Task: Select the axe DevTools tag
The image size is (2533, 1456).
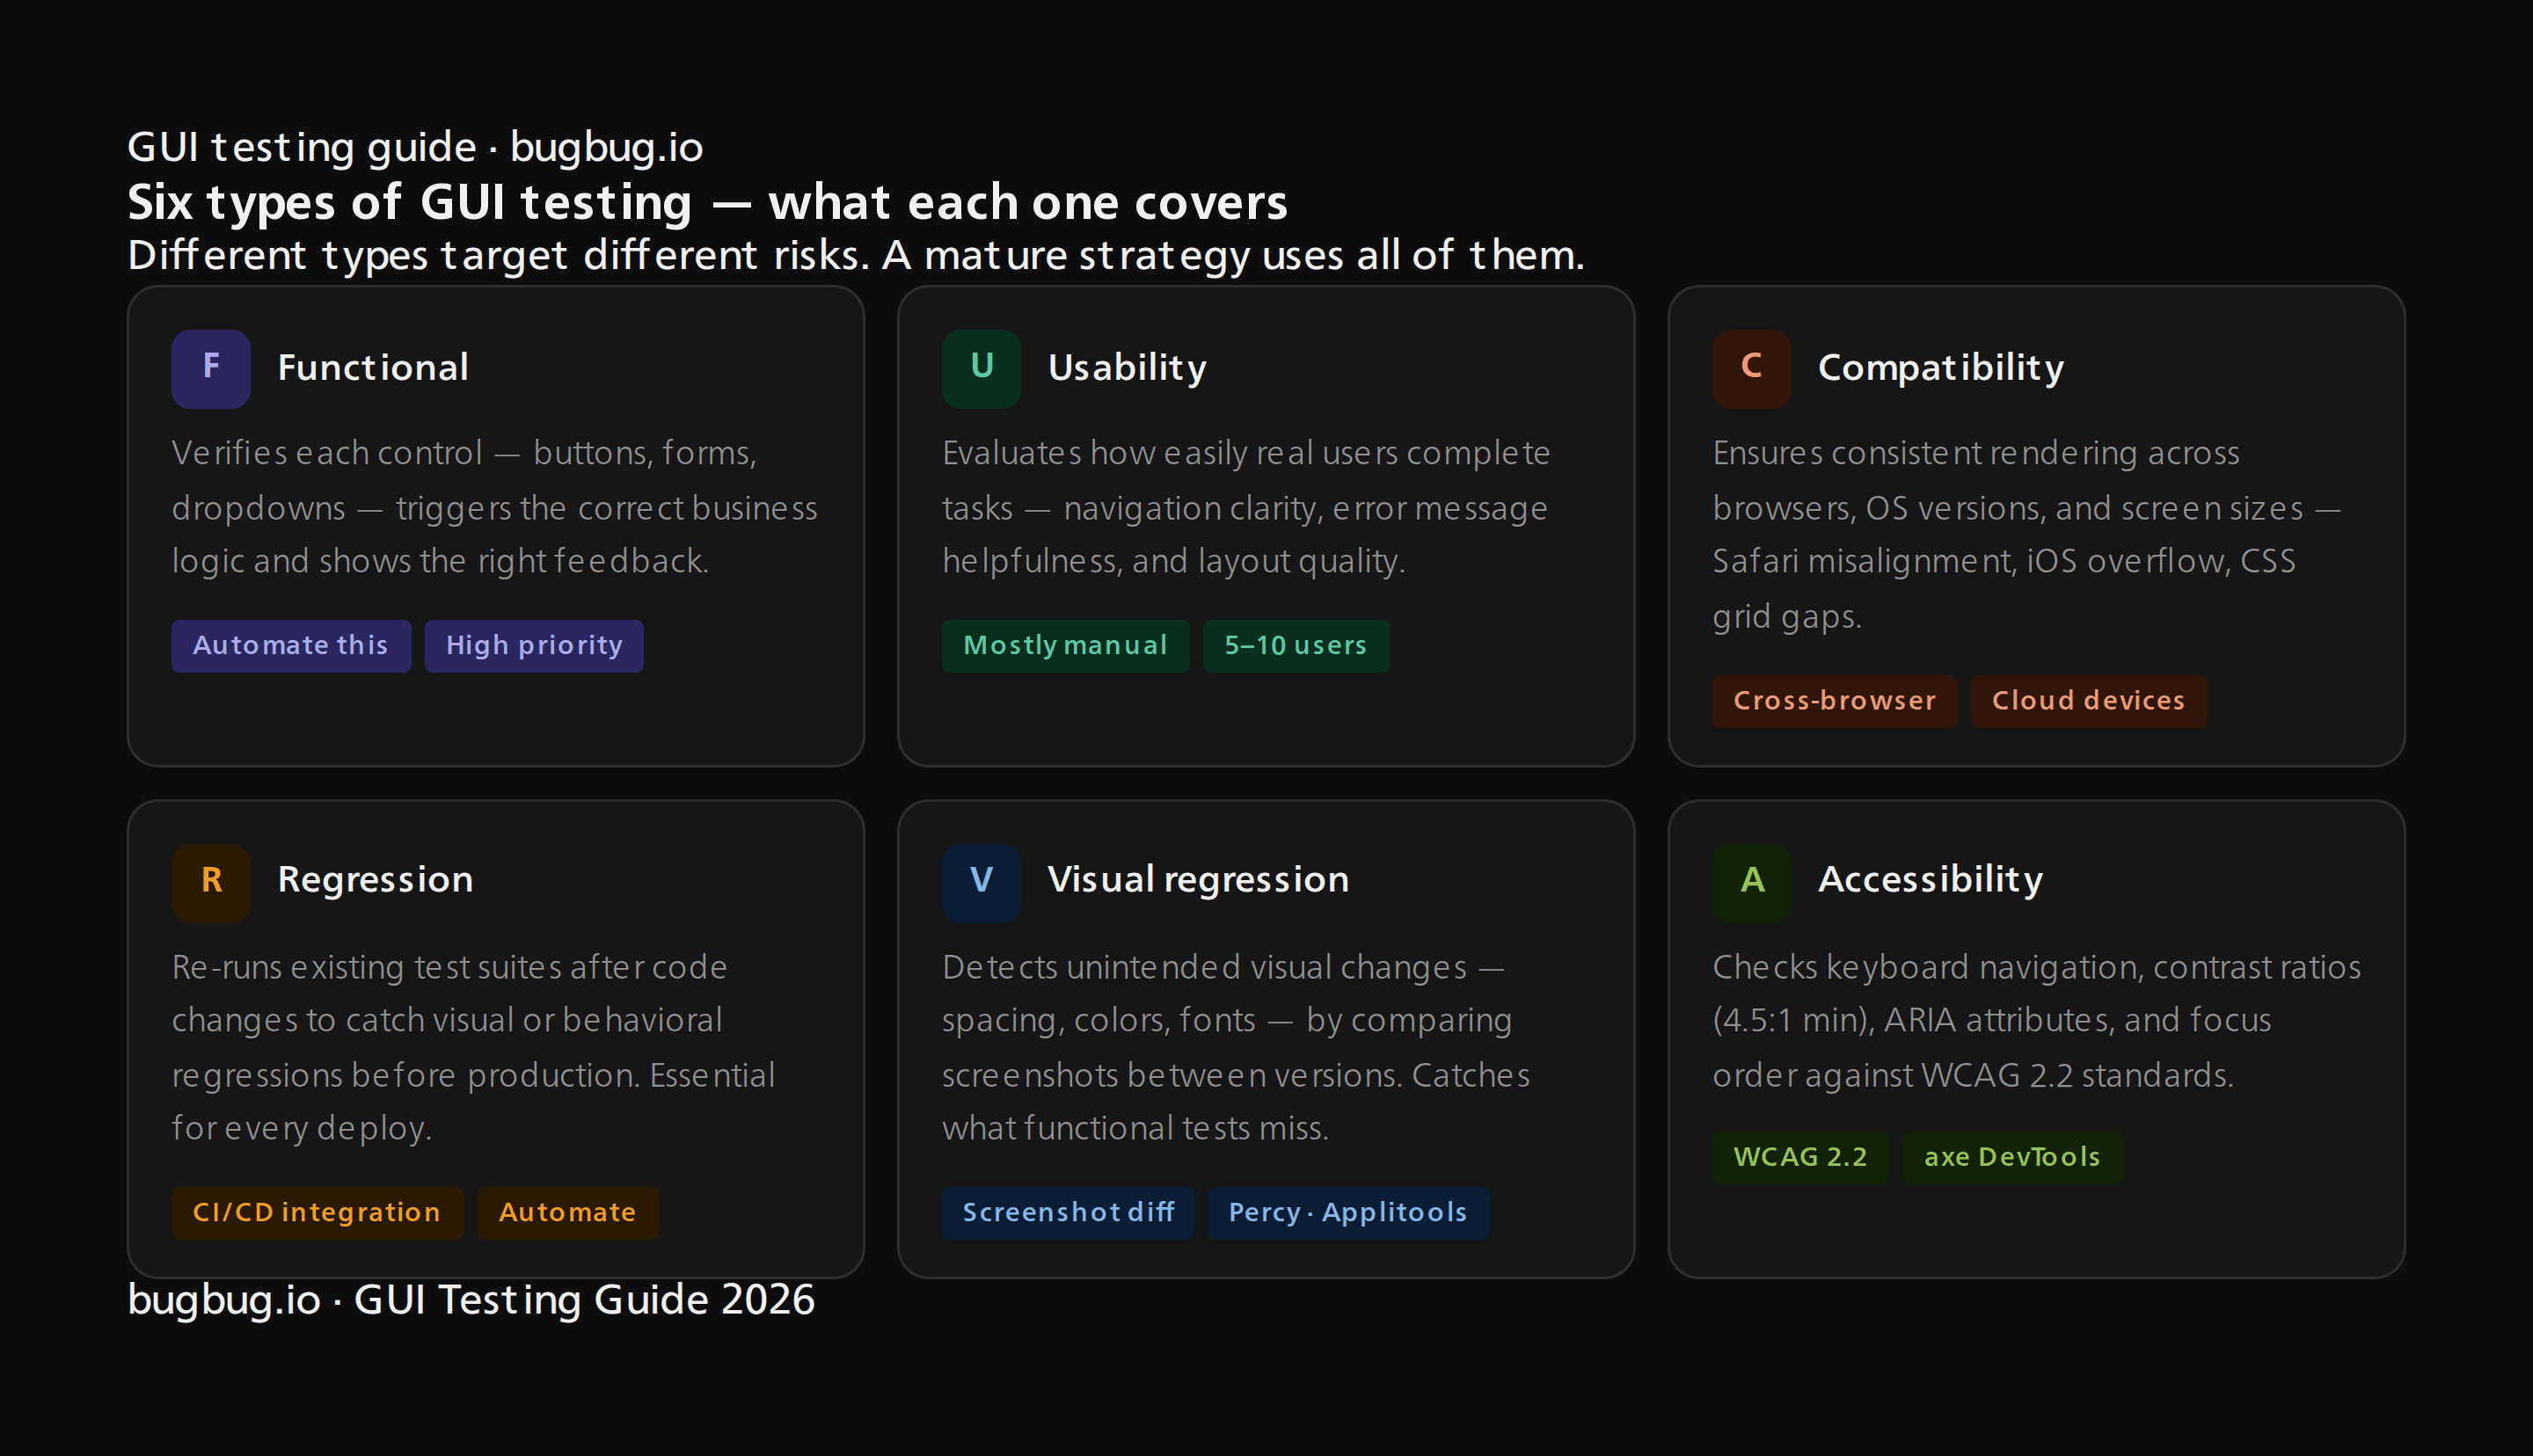Action: click(2012, 1157)
